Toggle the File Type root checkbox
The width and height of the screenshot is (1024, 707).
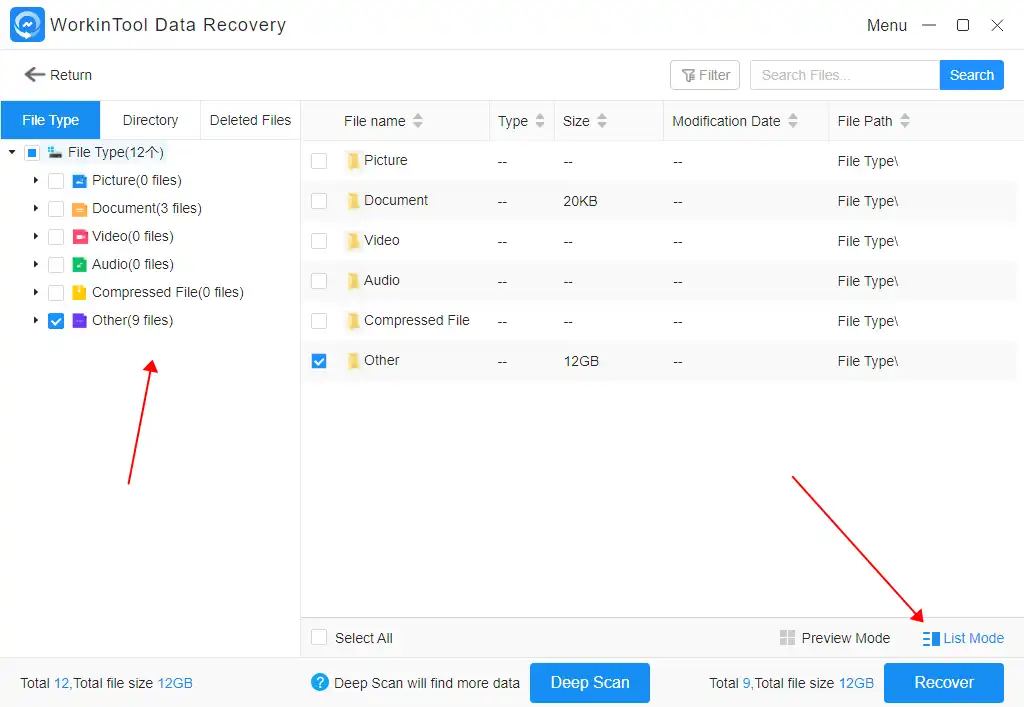point(31,153)
